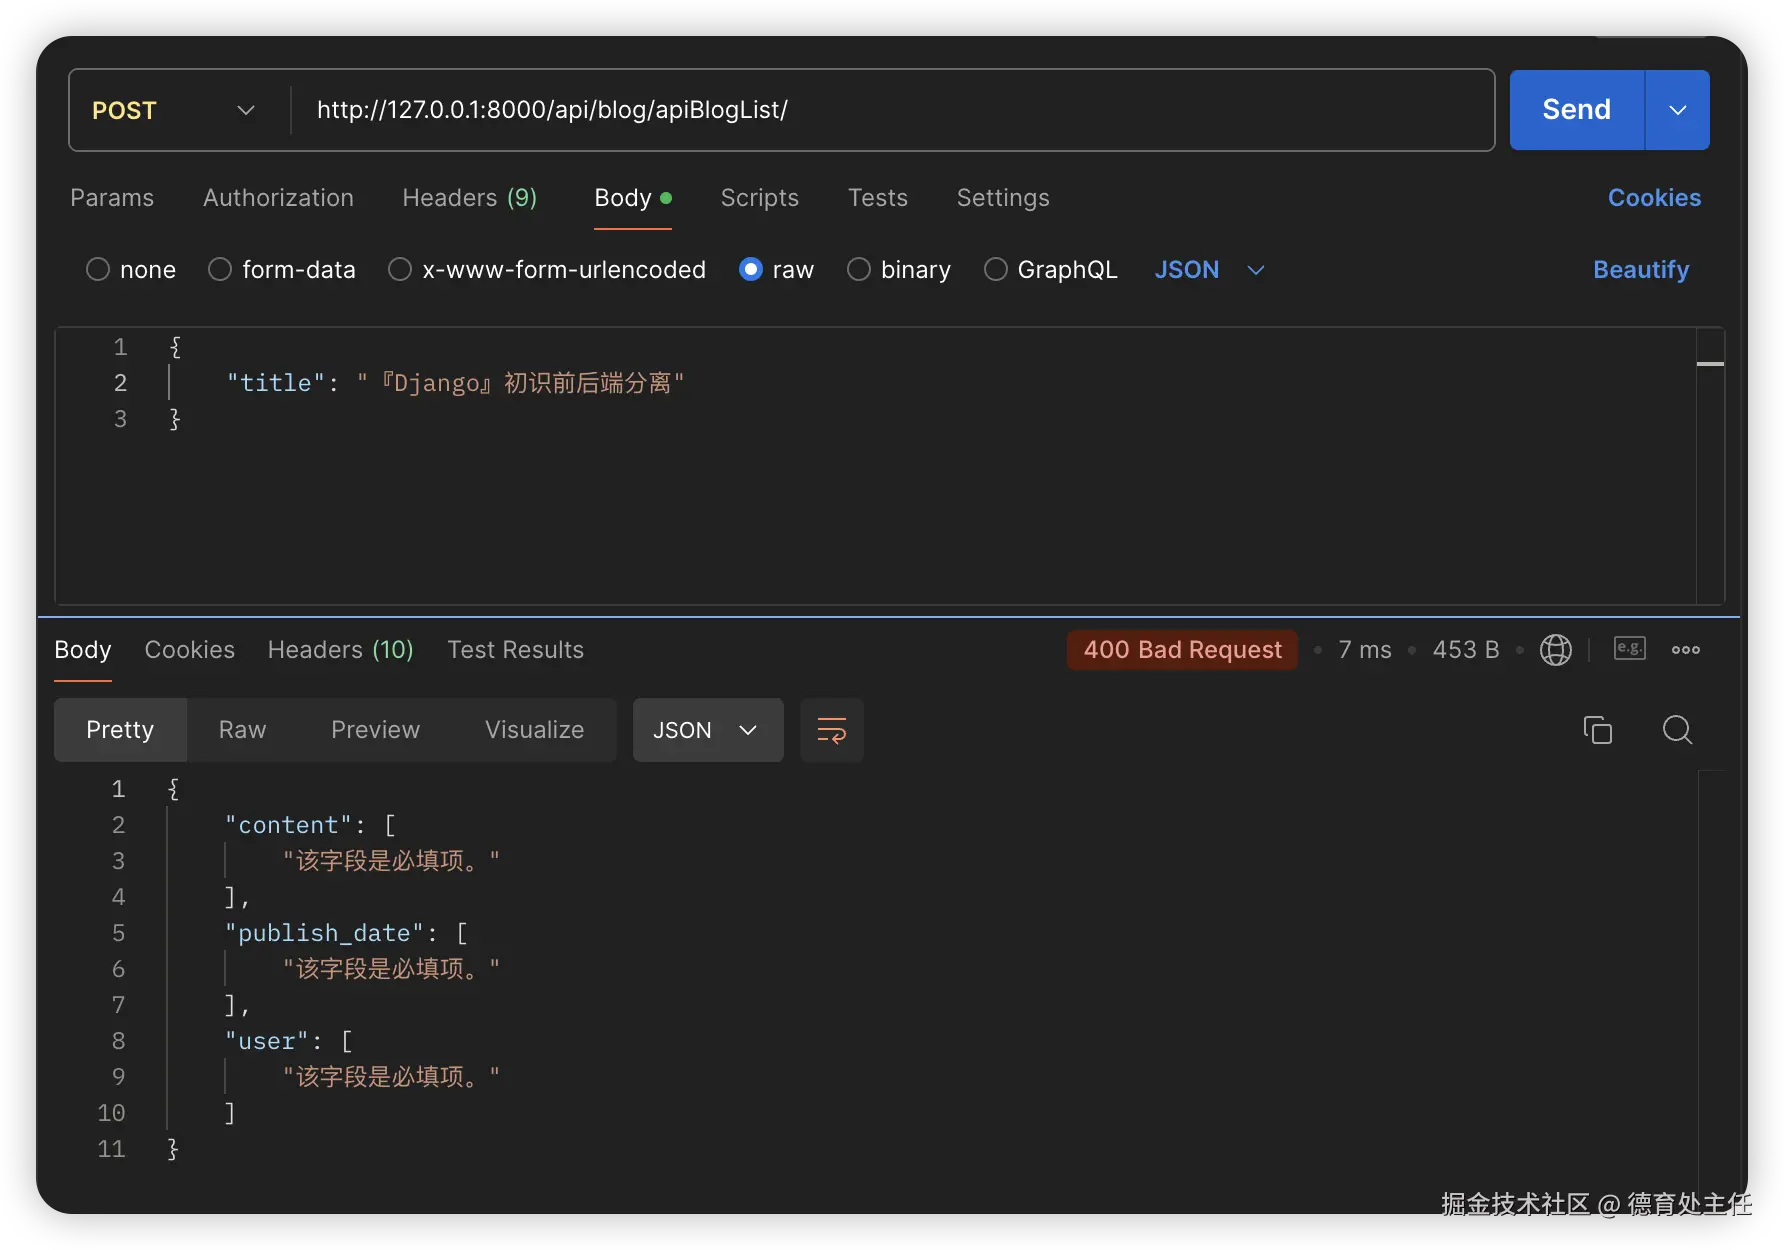Open the request Headers (9) tab
Viewport: 1784px width, 1250px height.
coord(469,198)
